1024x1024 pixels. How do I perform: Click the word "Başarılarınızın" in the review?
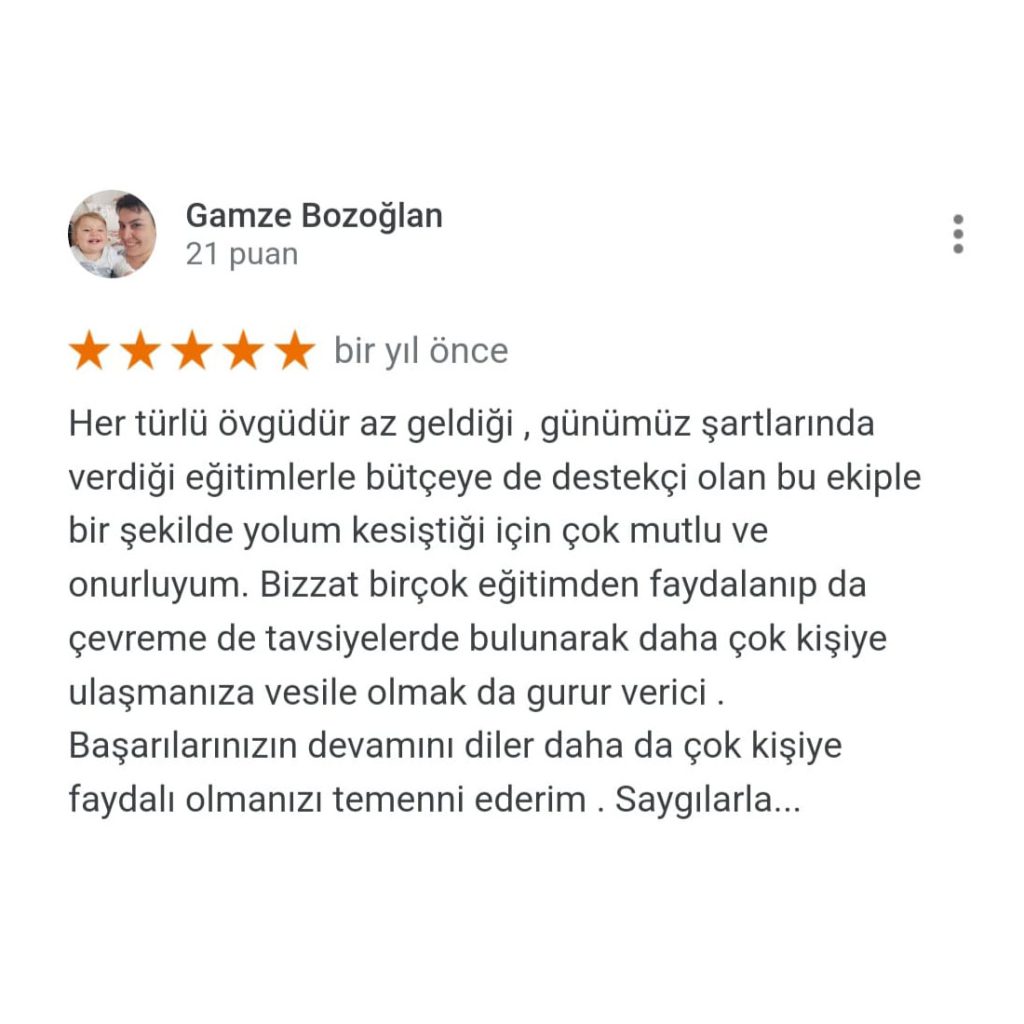(183, 746)
